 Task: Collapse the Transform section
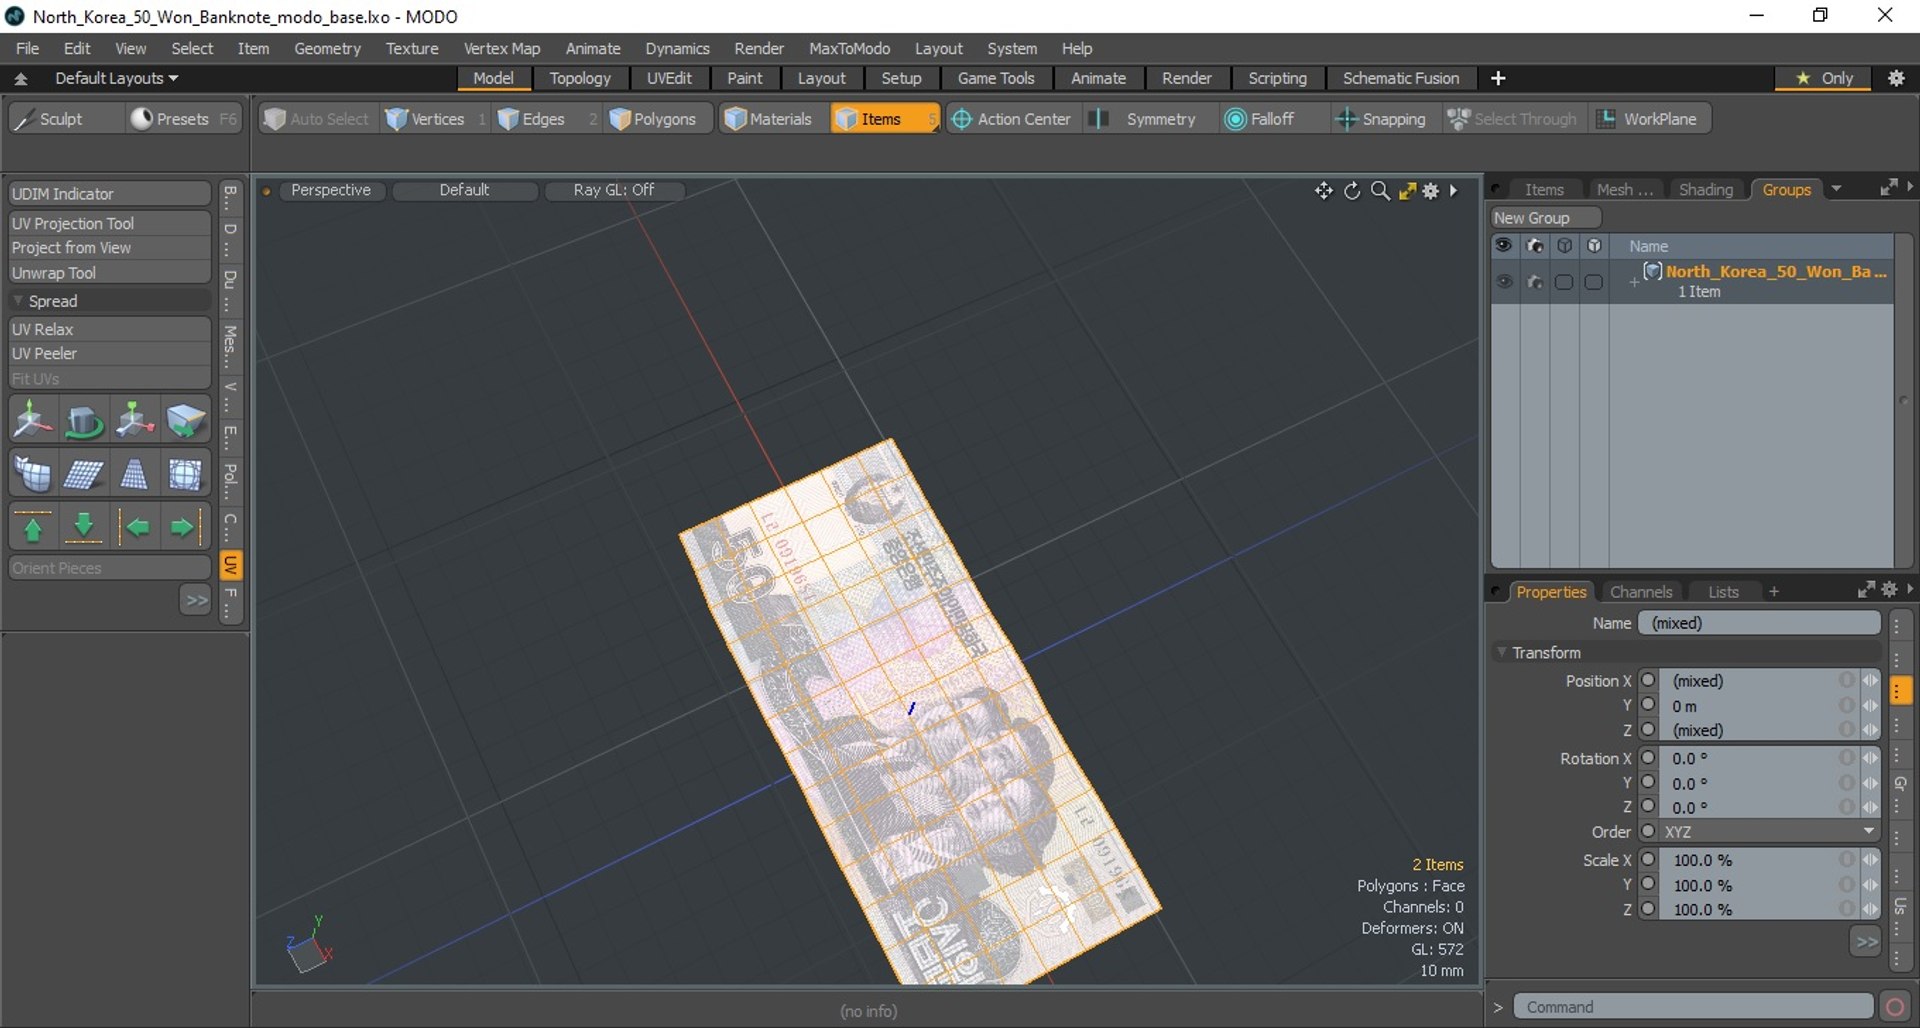tap(1501, 652)
